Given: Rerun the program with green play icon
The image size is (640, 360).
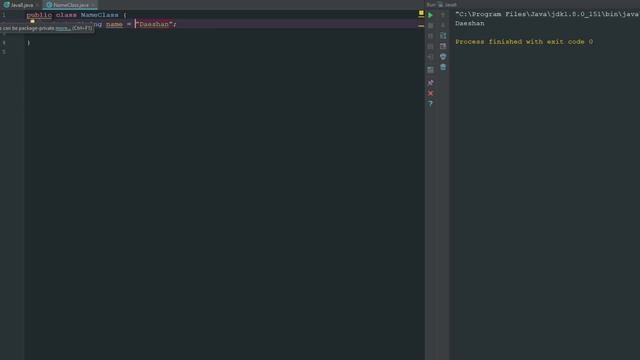Looking at the screenshot, I should click(x=430, y=15).
